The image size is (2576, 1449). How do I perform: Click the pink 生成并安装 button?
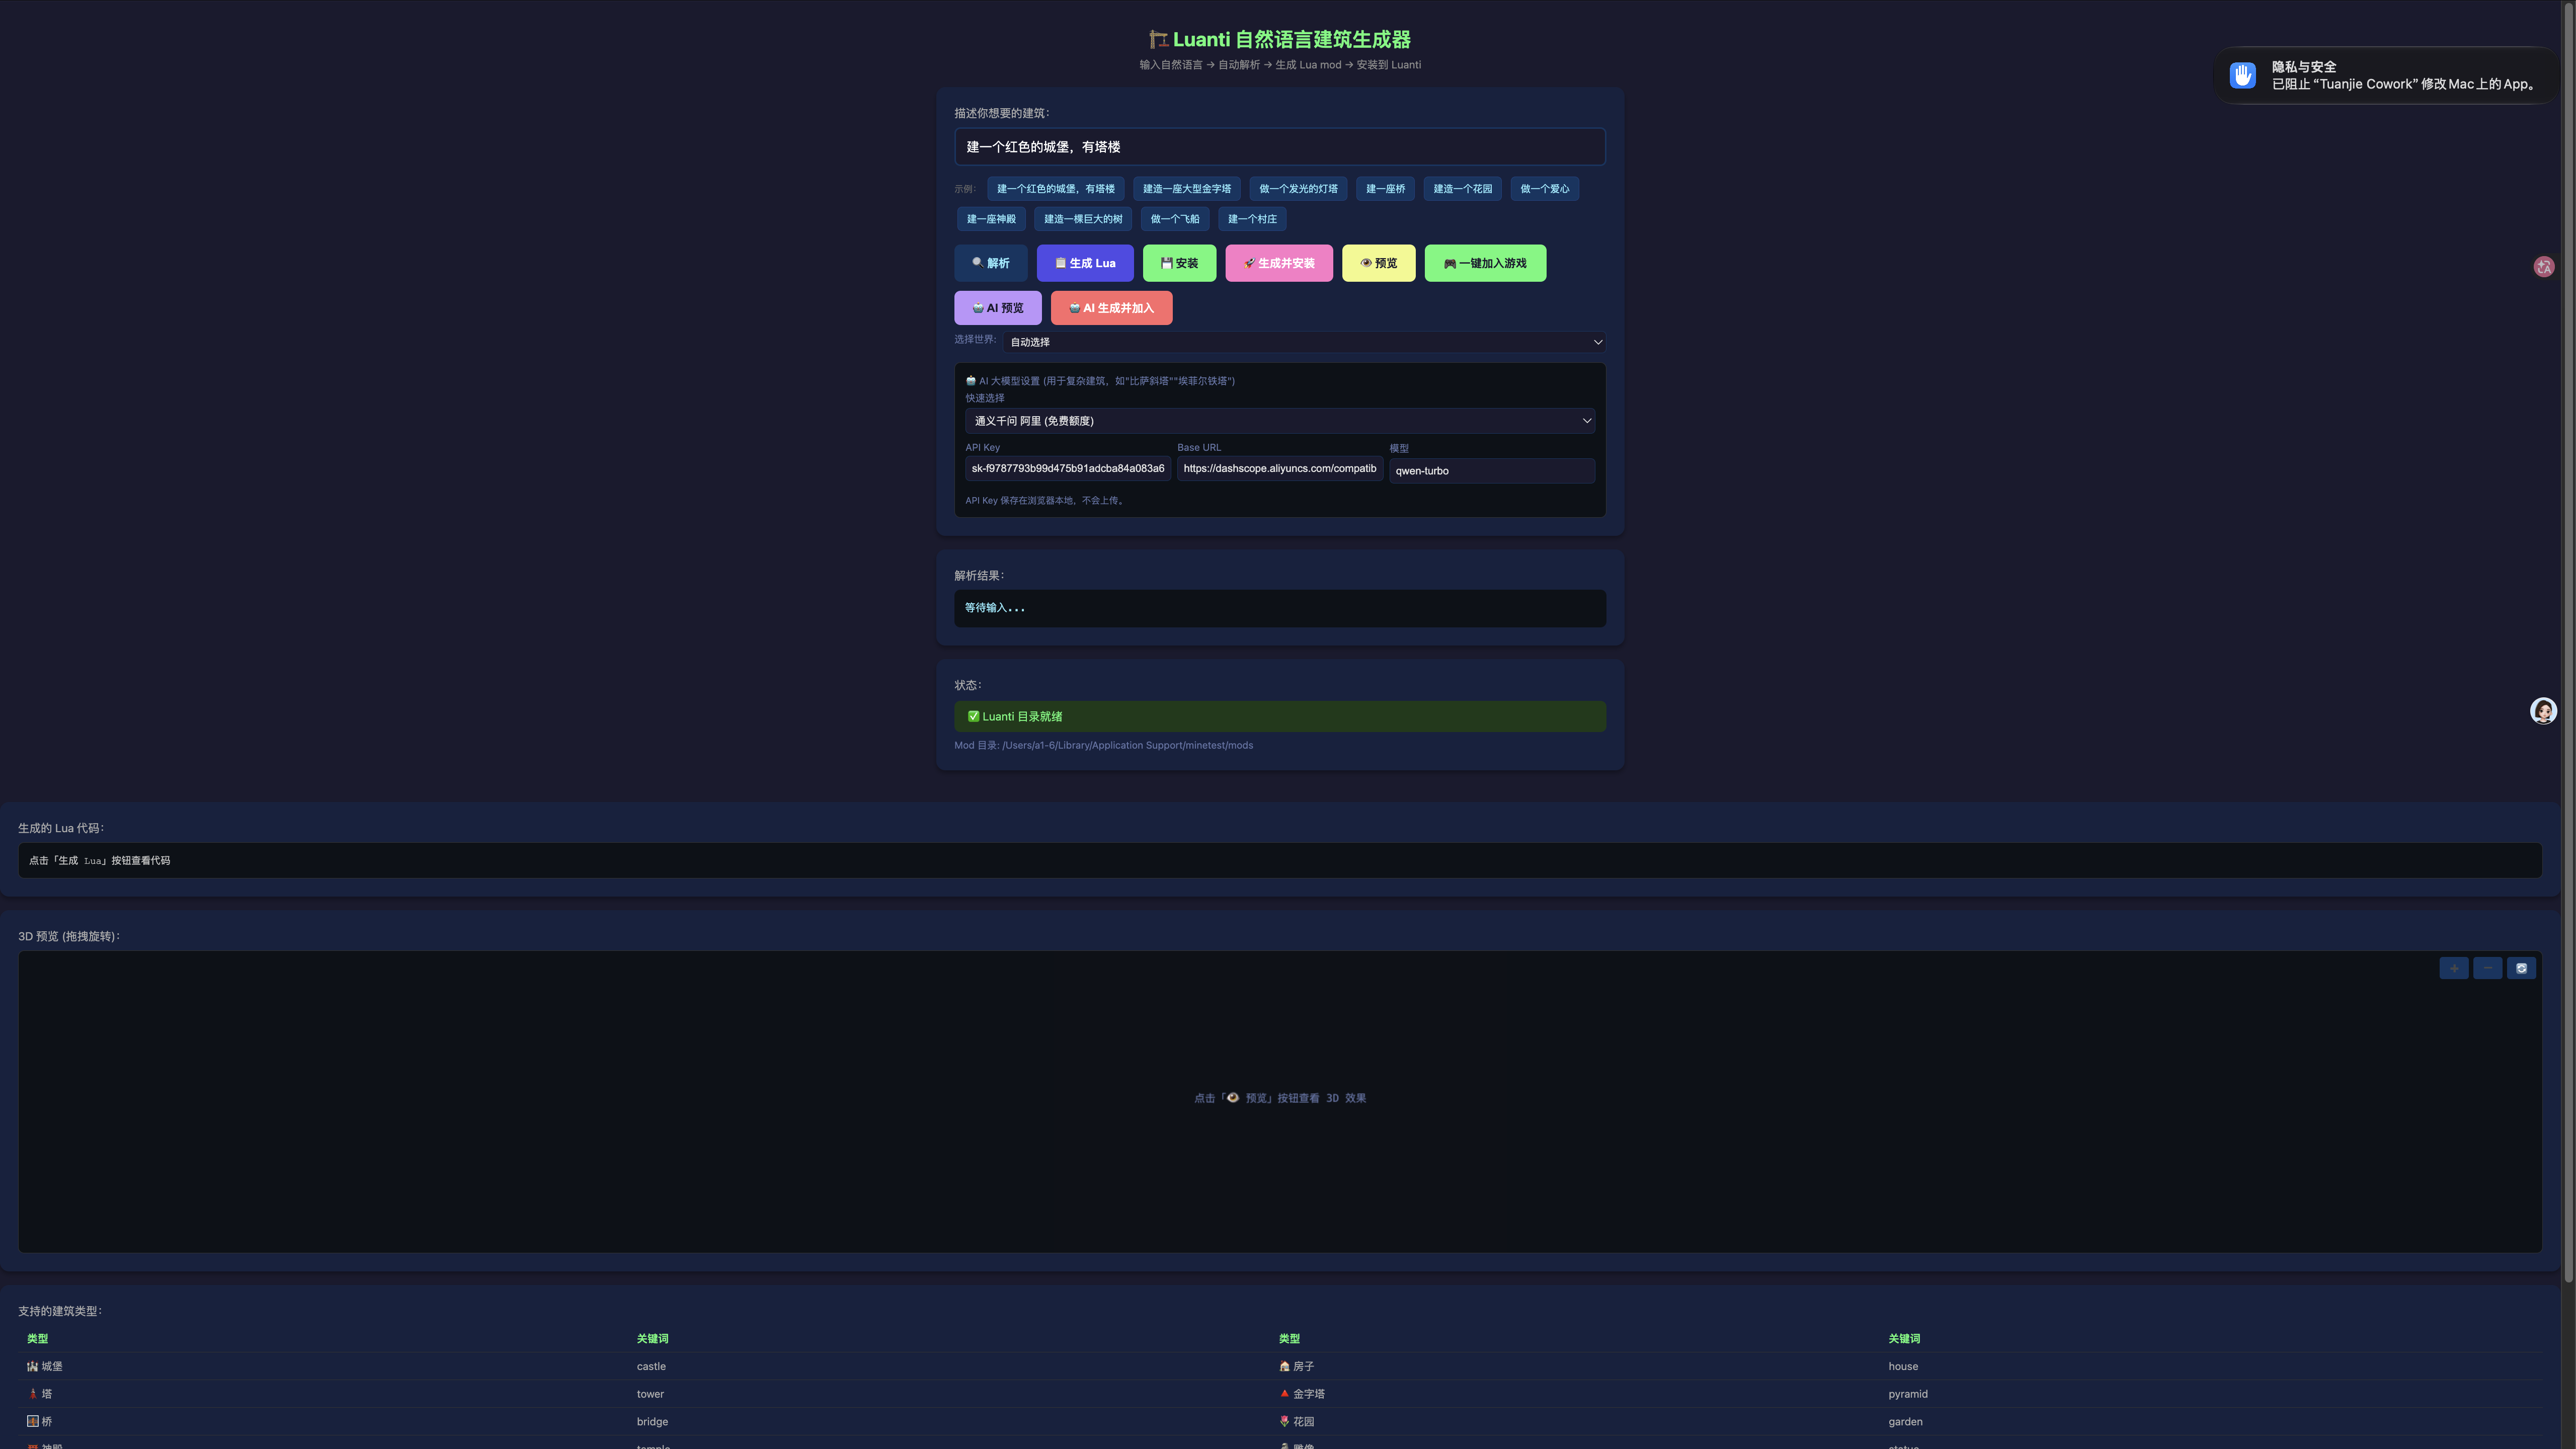pos(1279,263)
